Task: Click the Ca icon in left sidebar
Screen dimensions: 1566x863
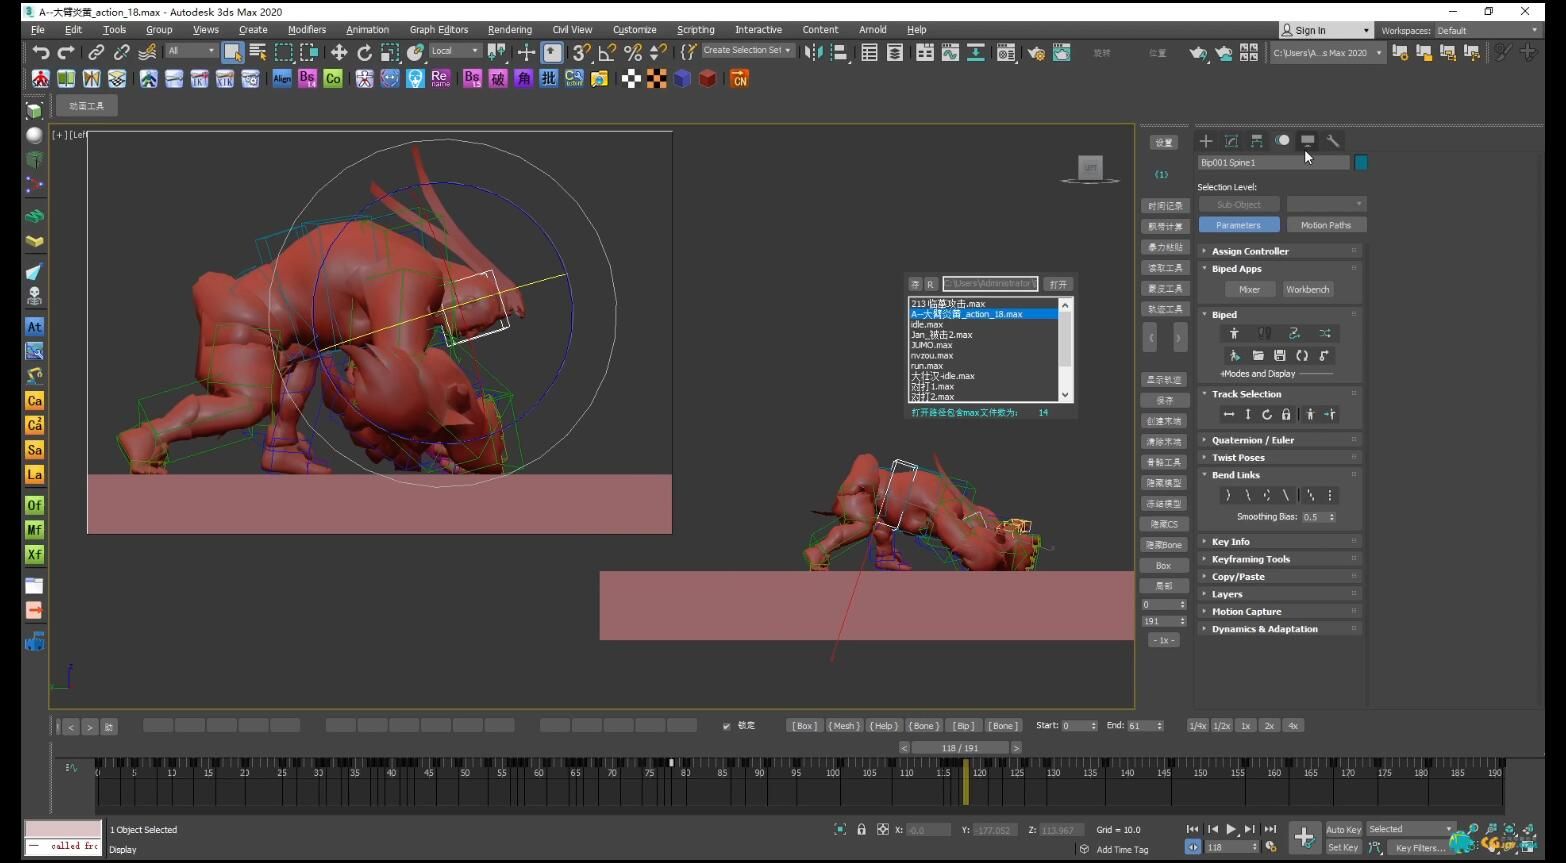Action: [34, 401]
